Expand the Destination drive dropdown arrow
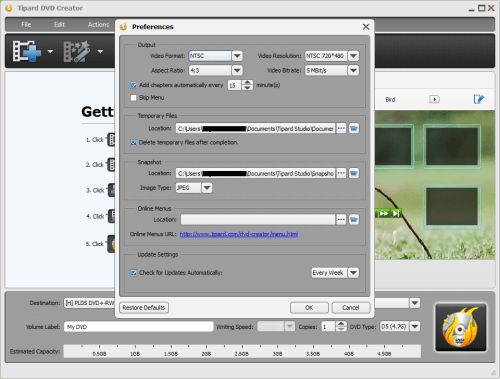Image resolution: width=500 pixels, height=379 pixels. coord(415,303)
